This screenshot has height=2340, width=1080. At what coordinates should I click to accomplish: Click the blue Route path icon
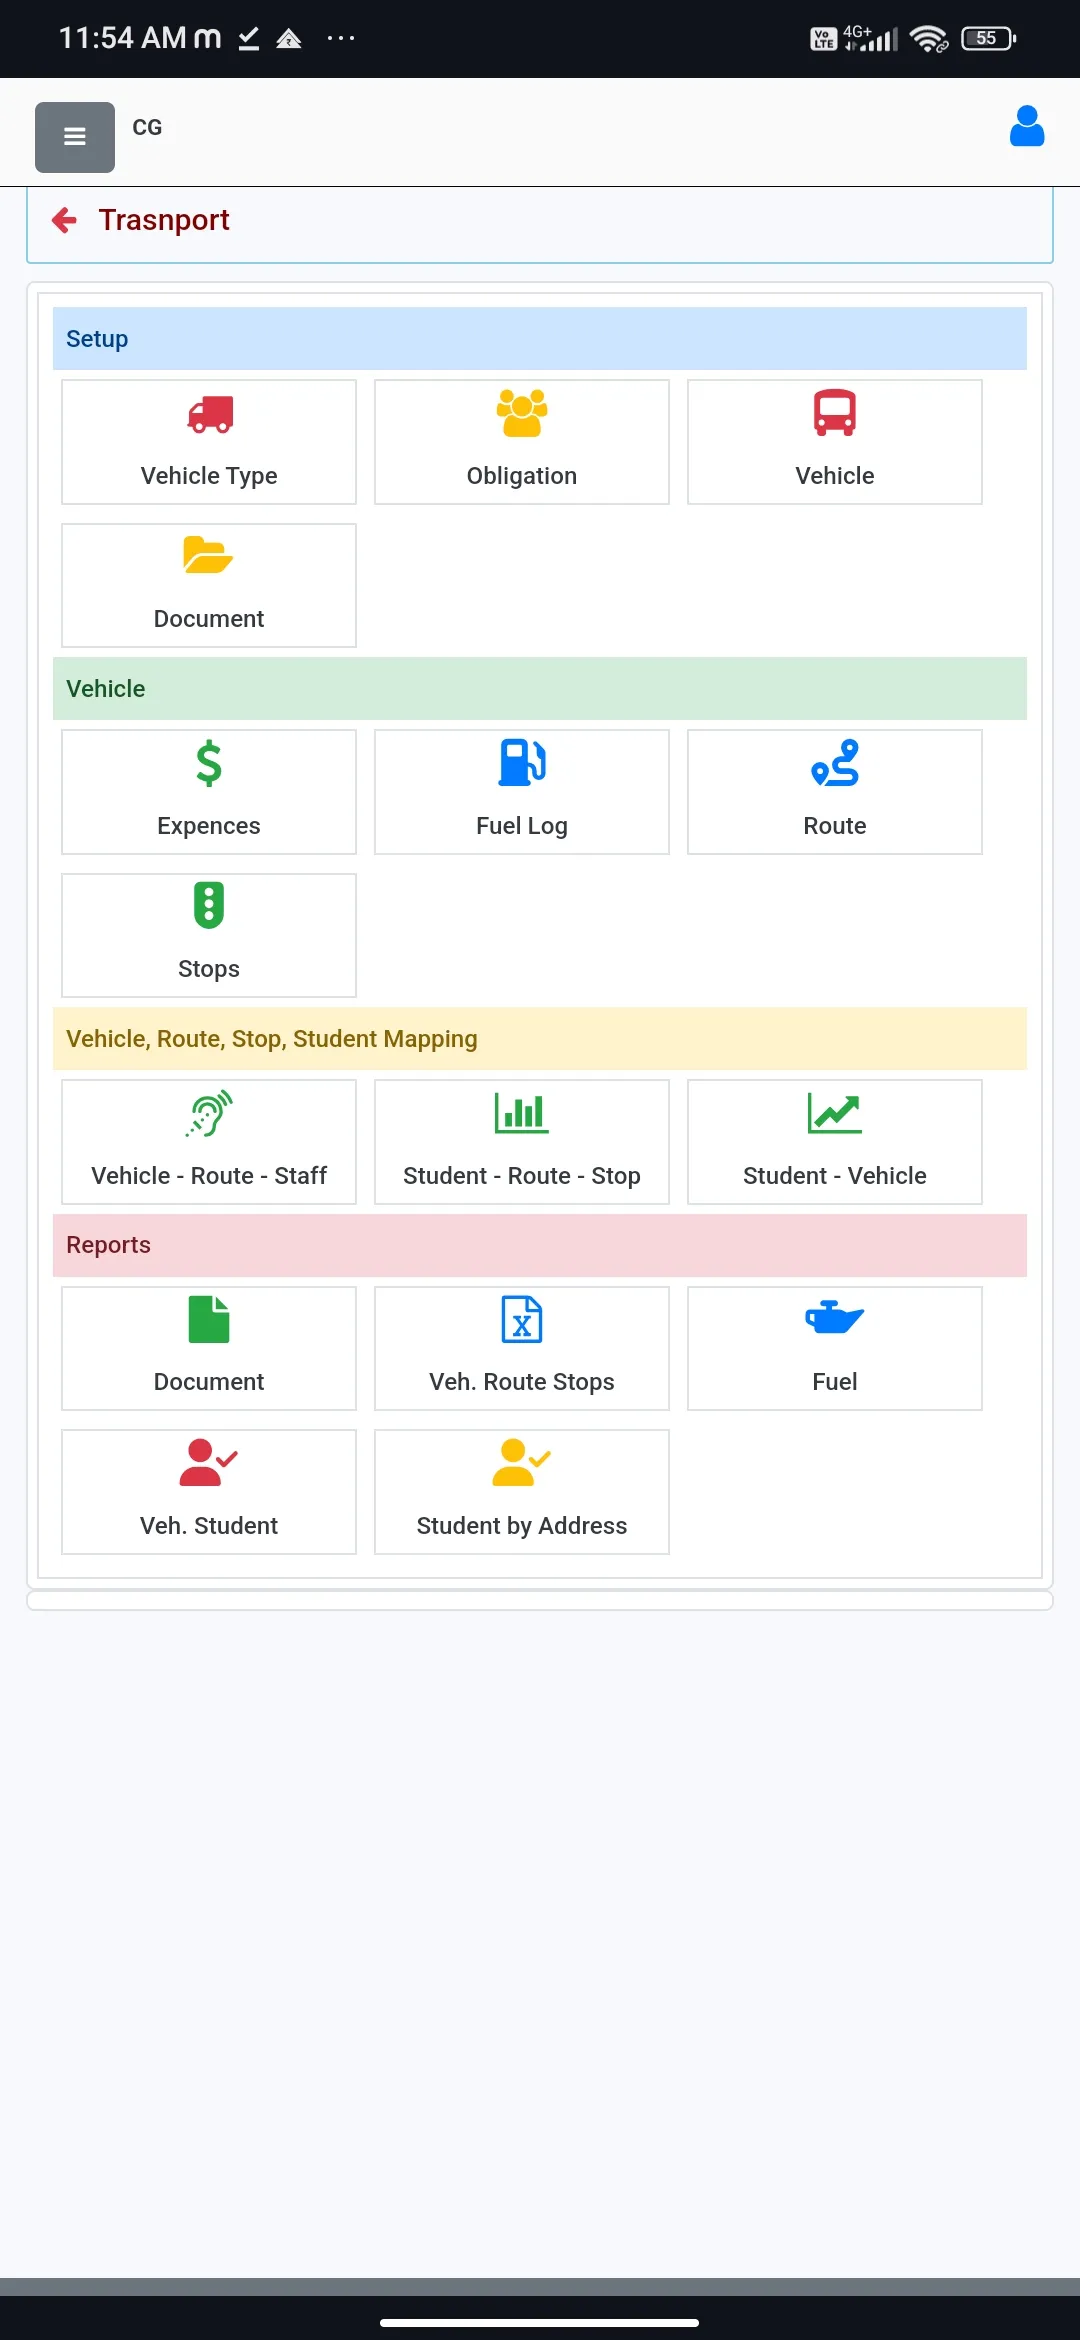pos(835,763)
